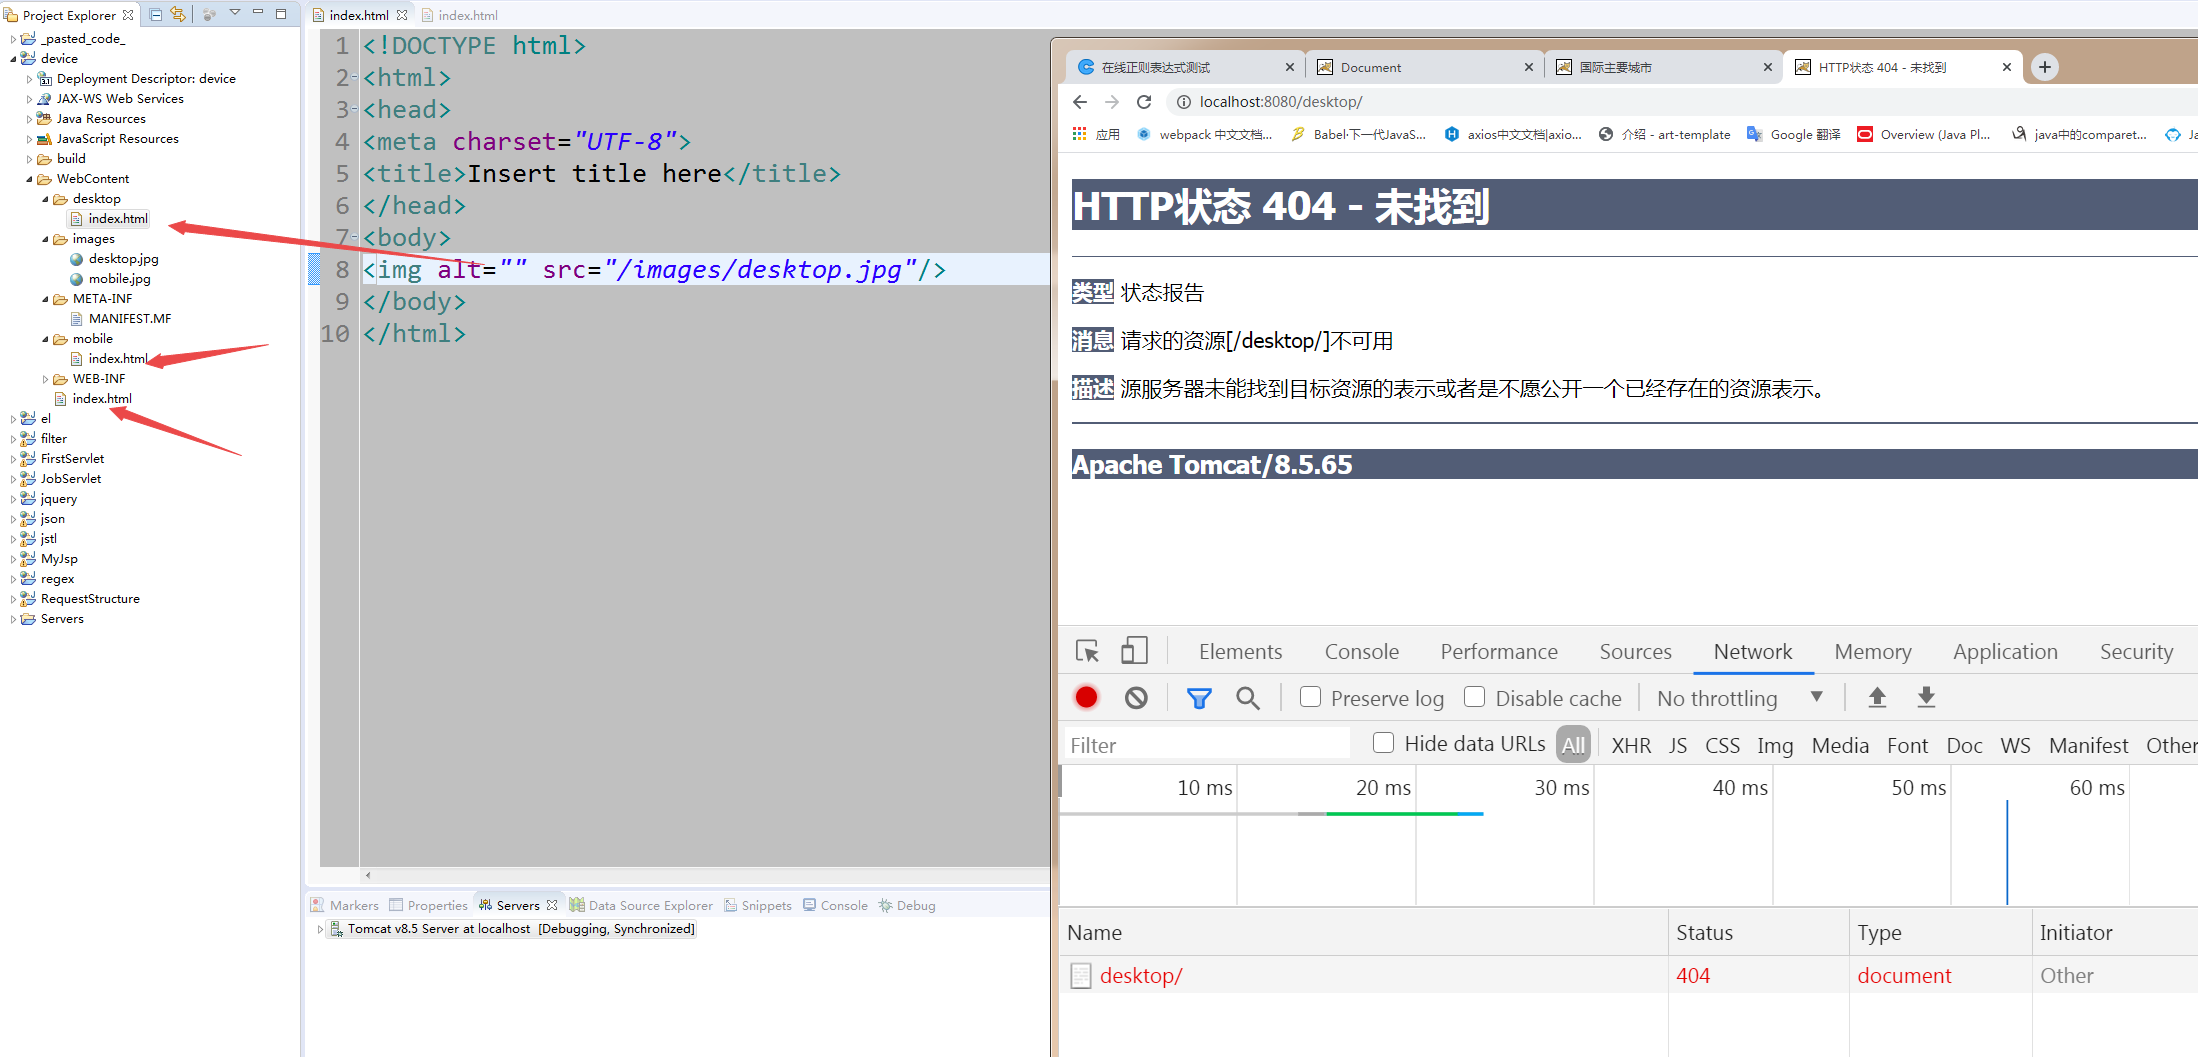Switch to the DevTools Console tab
Image resolution: width=2198 pixels, height=1057 pixels.
point(1361,651)
